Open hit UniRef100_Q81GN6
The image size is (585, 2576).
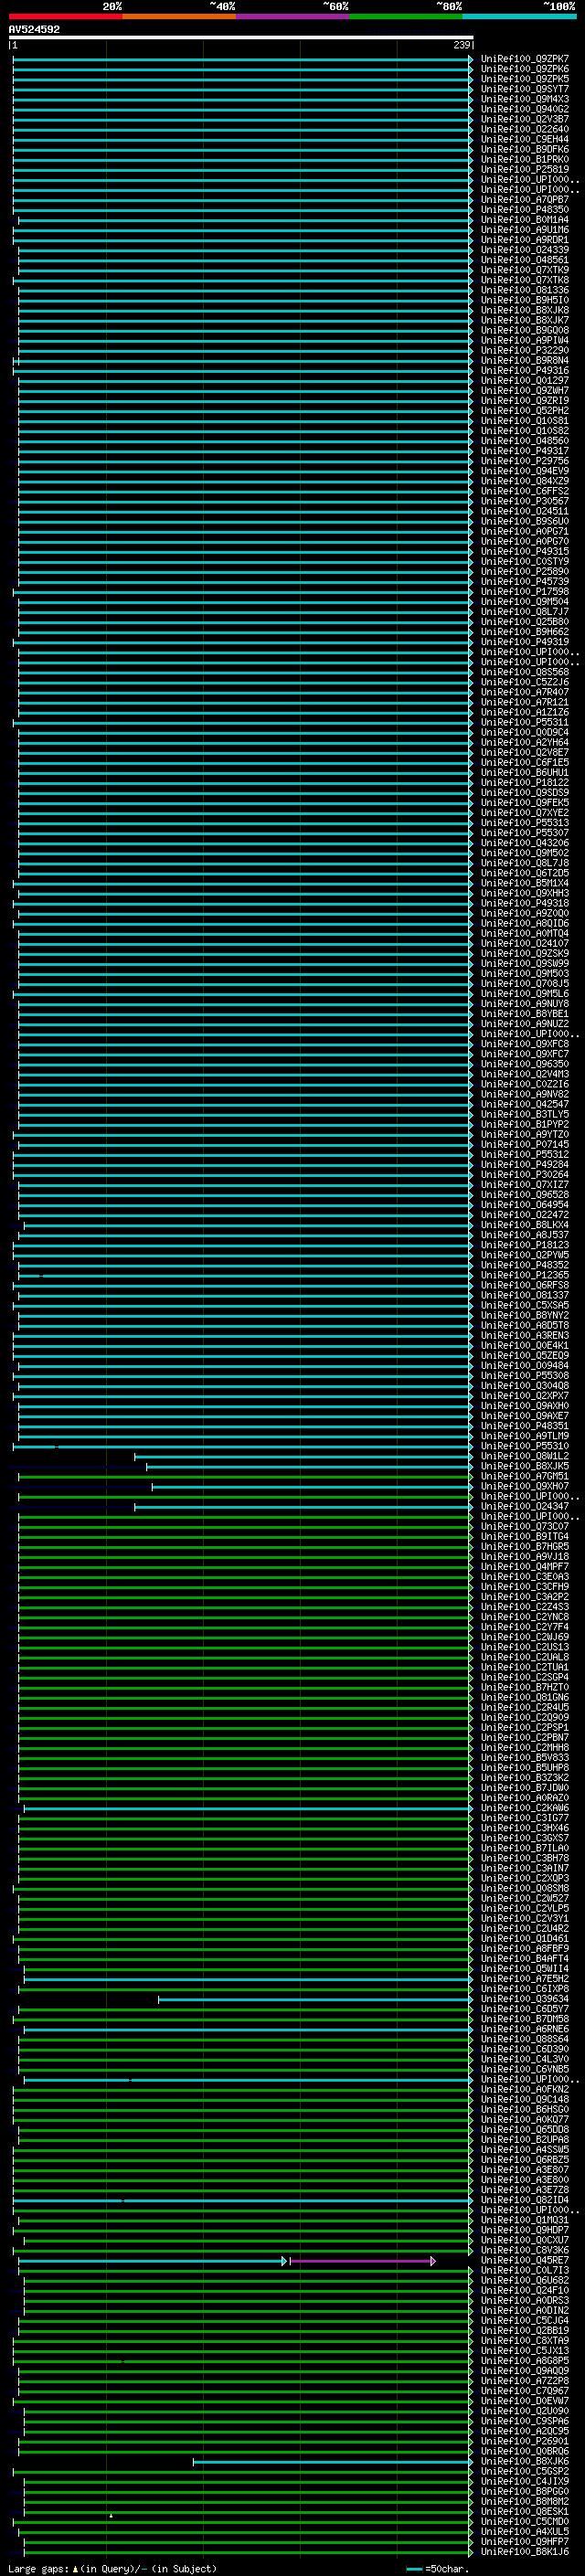pos(525,1697)
